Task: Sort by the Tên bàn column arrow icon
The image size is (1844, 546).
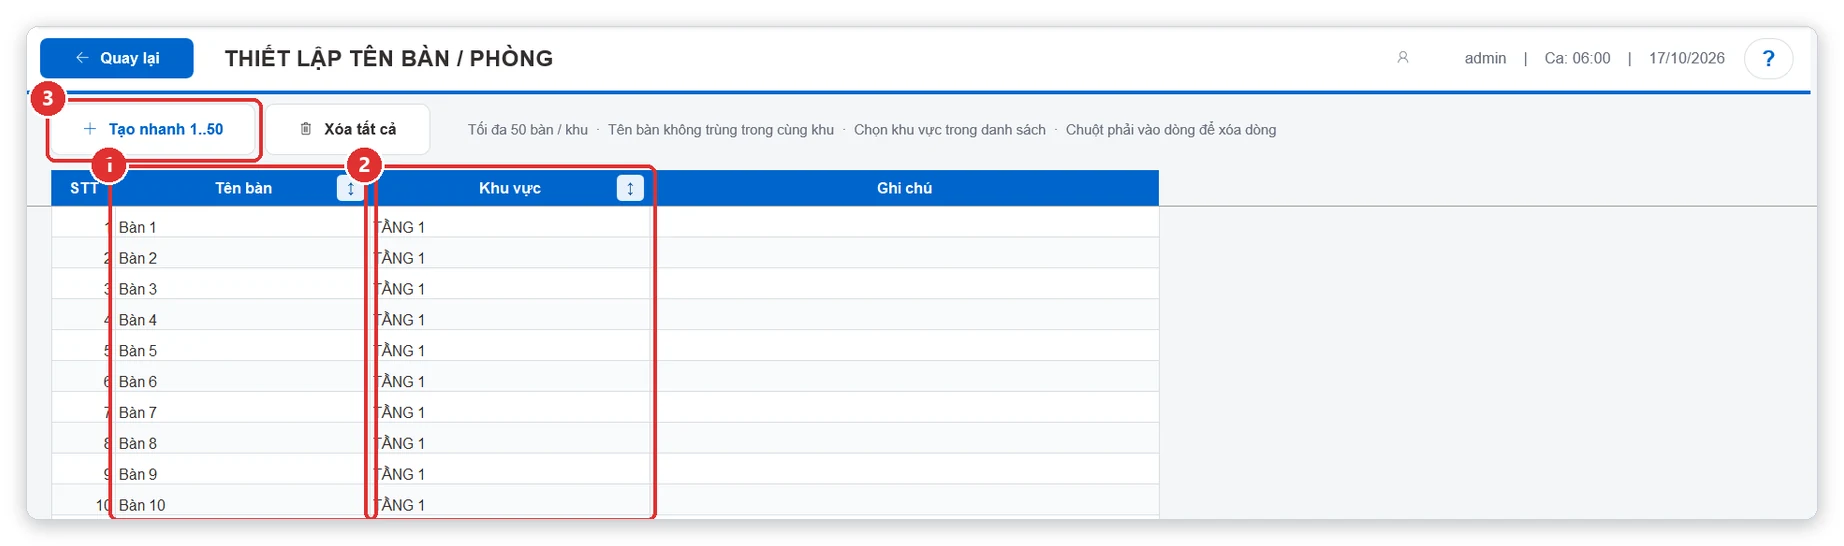Action: point(350,188)
